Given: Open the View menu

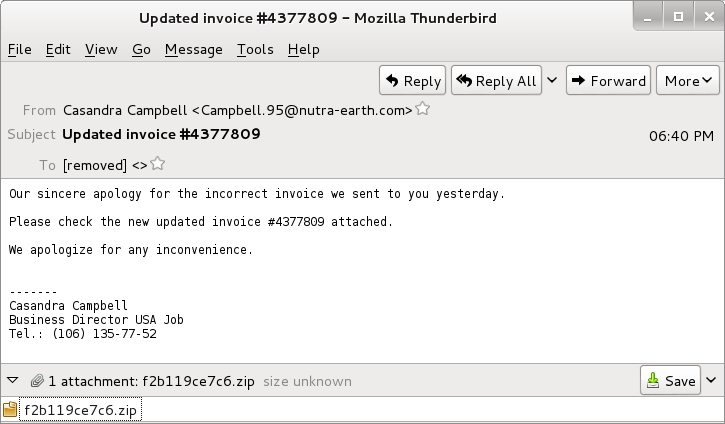Looking at the screenshot, I should click(101, 49).
